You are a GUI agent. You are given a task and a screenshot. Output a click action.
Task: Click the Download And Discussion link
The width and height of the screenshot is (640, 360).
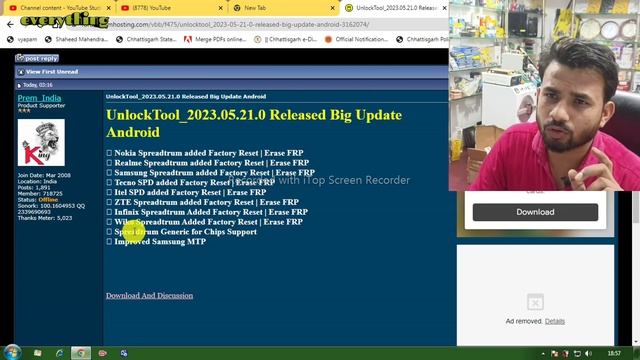click(149, 296)
